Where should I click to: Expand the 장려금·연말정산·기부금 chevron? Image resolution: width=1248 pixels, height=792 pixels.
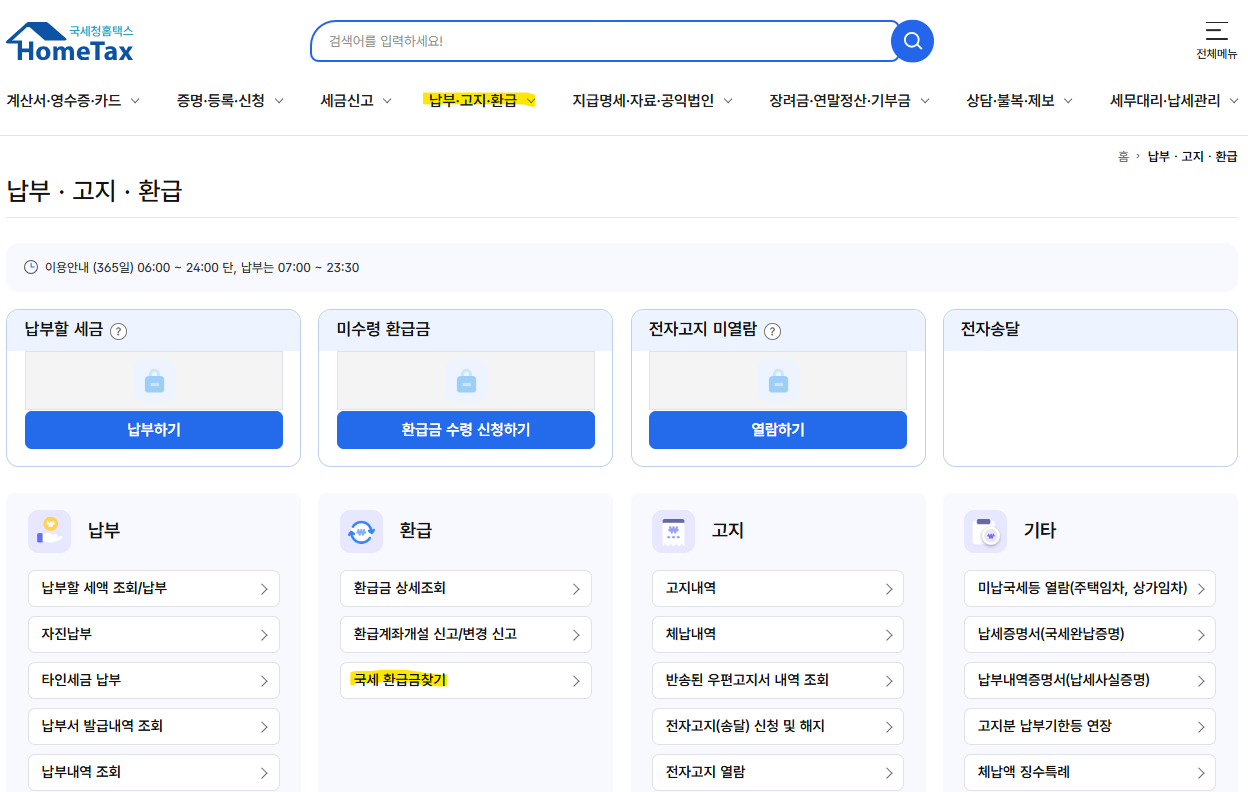click(925, 101)
